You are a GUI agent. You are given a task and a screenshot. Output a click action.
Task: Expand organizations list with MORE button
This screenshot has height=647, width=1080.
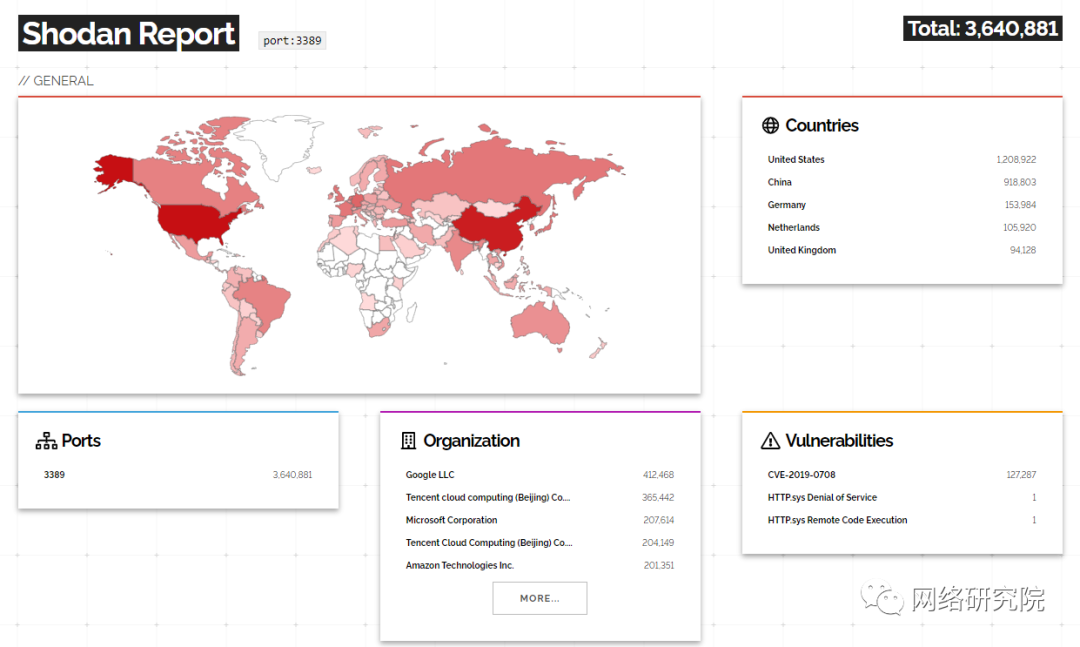539,598
